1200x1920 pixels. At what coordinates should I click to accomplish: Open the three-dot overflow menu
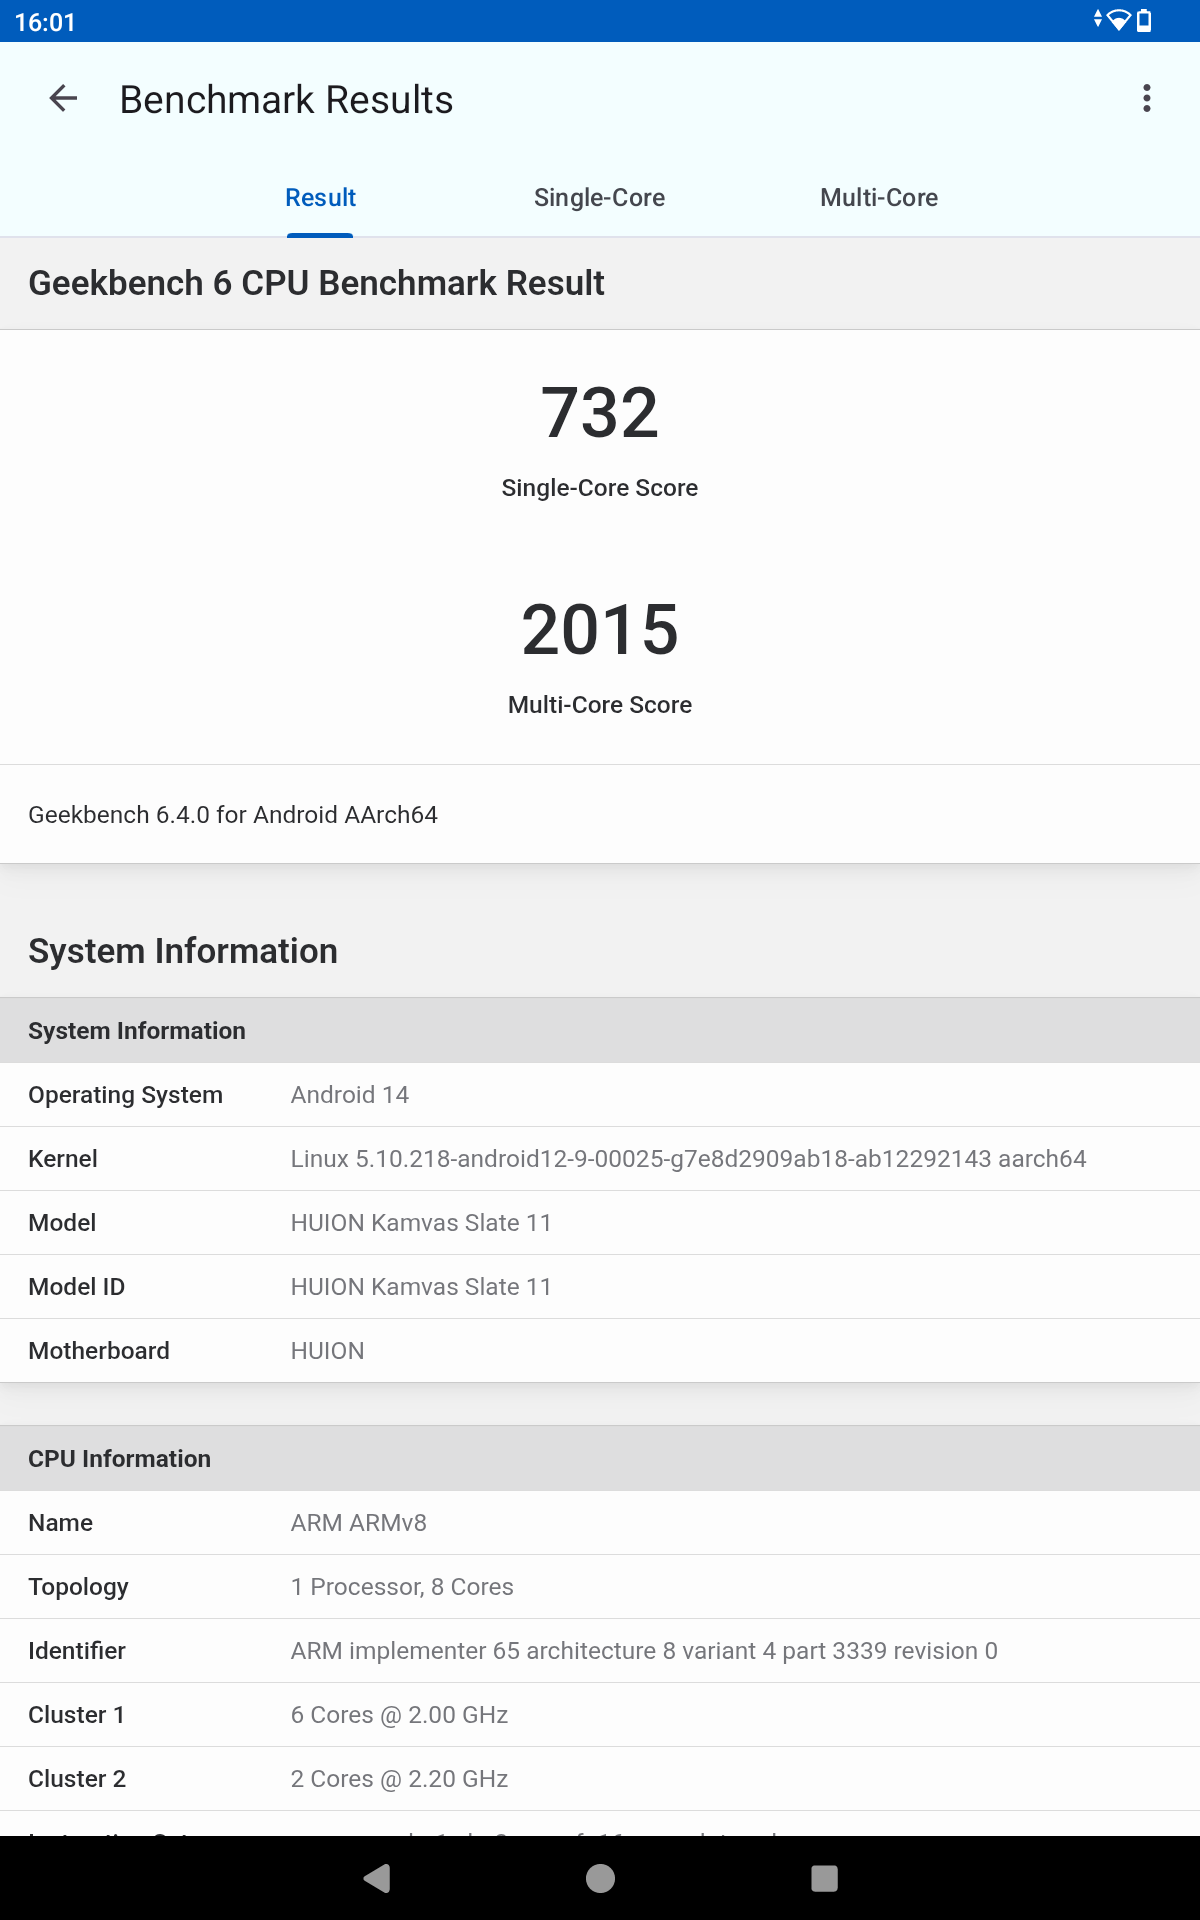coord(1146,99)
